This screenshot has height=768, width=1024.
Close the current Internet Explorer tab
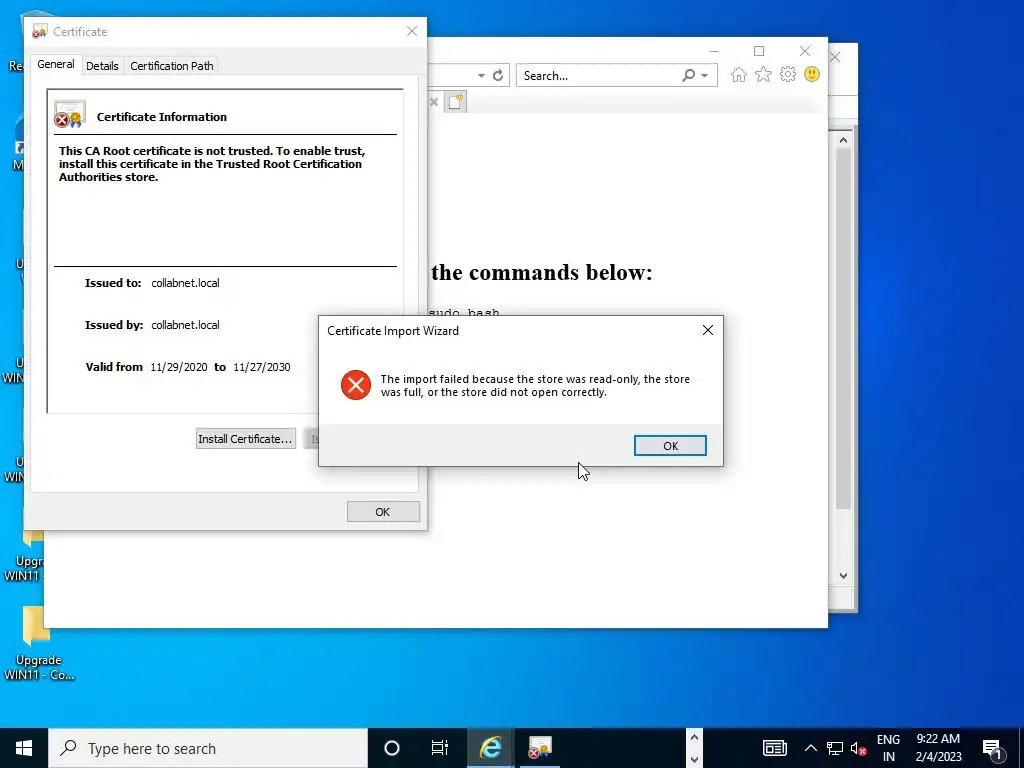434,102
